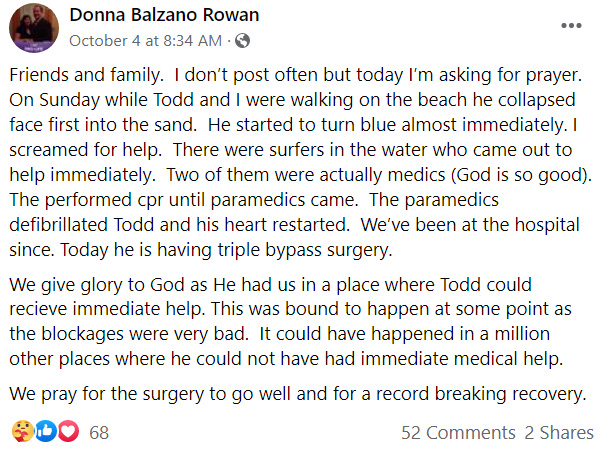Open the three-dot post options menu
This screenshot has width=606, height=453.
(571, 26)
